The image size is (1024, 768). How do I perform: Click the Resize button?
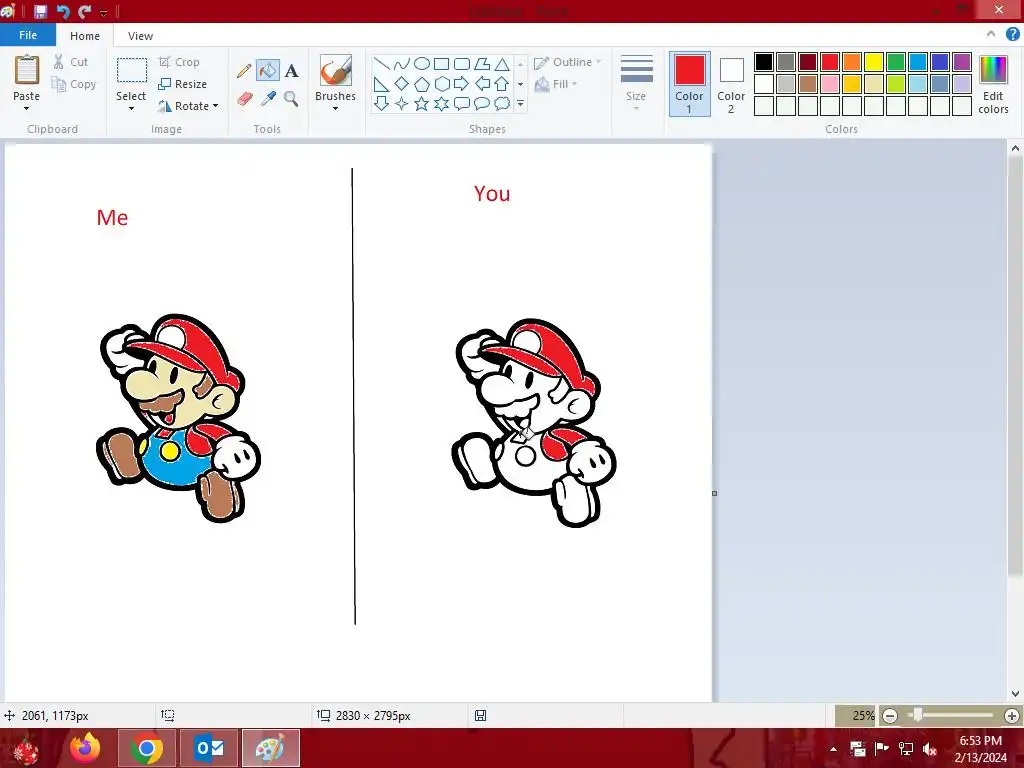183,84
